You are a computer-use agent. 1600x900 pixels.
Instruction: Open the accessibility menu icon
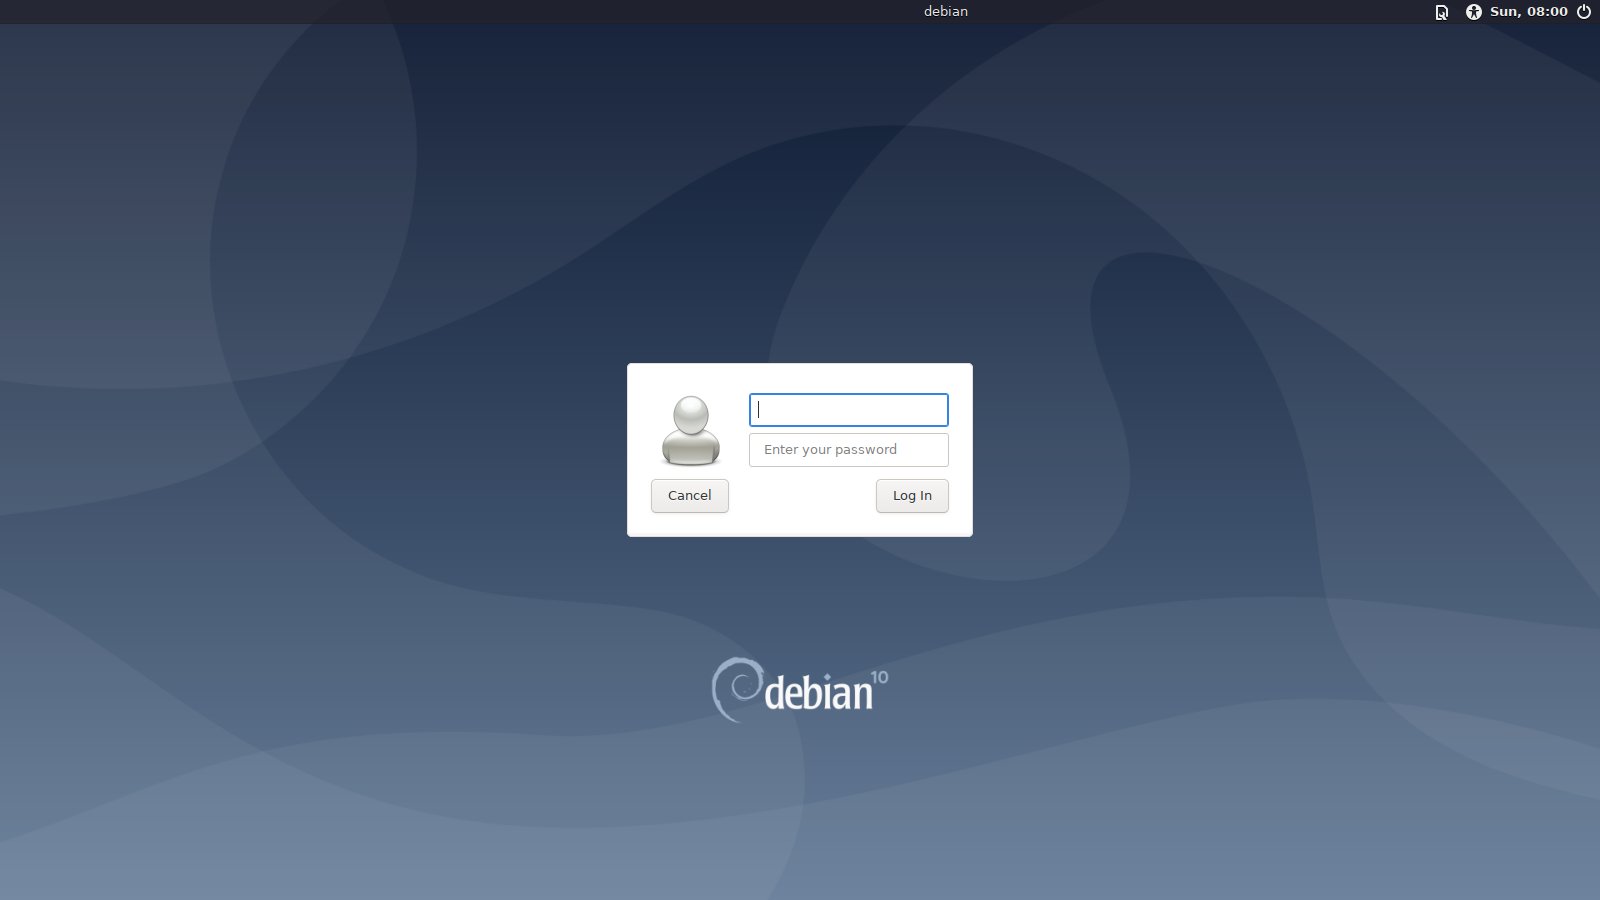click(x=1473, y=12)
